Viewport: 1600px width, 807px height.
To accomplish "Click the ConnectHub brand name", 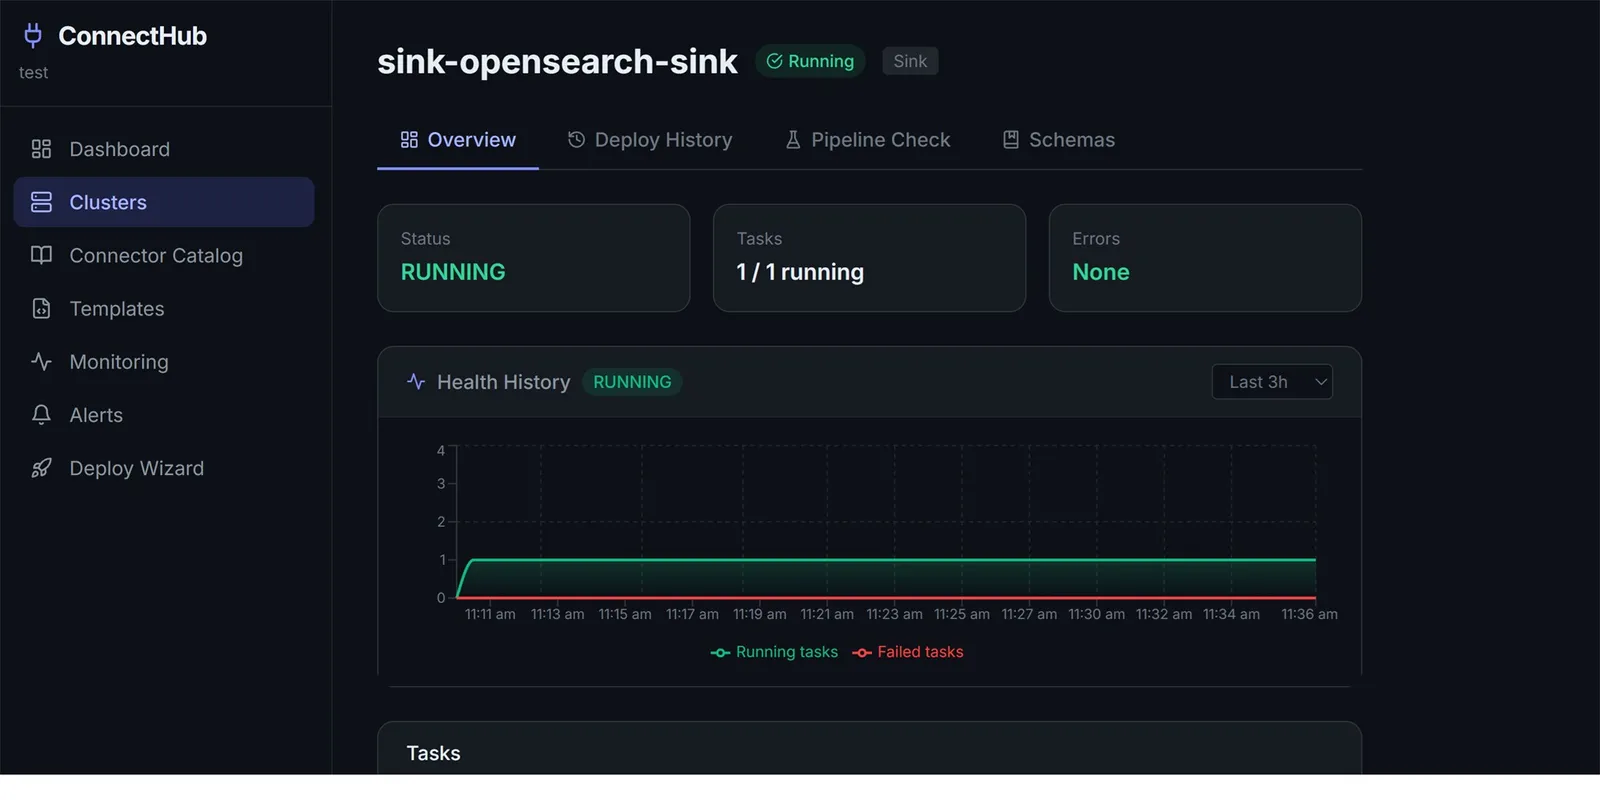I will pos(133,36).
